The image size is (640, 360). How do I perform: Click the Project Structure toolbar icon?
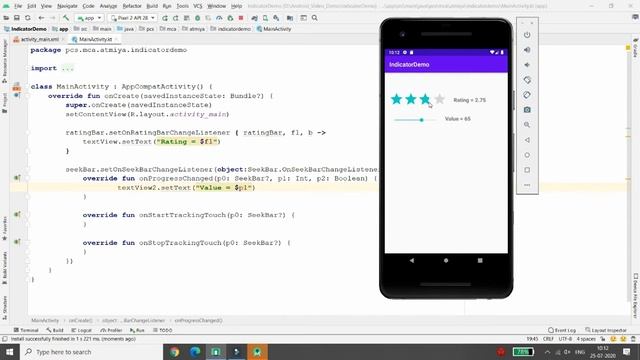[x=290, y=18]
